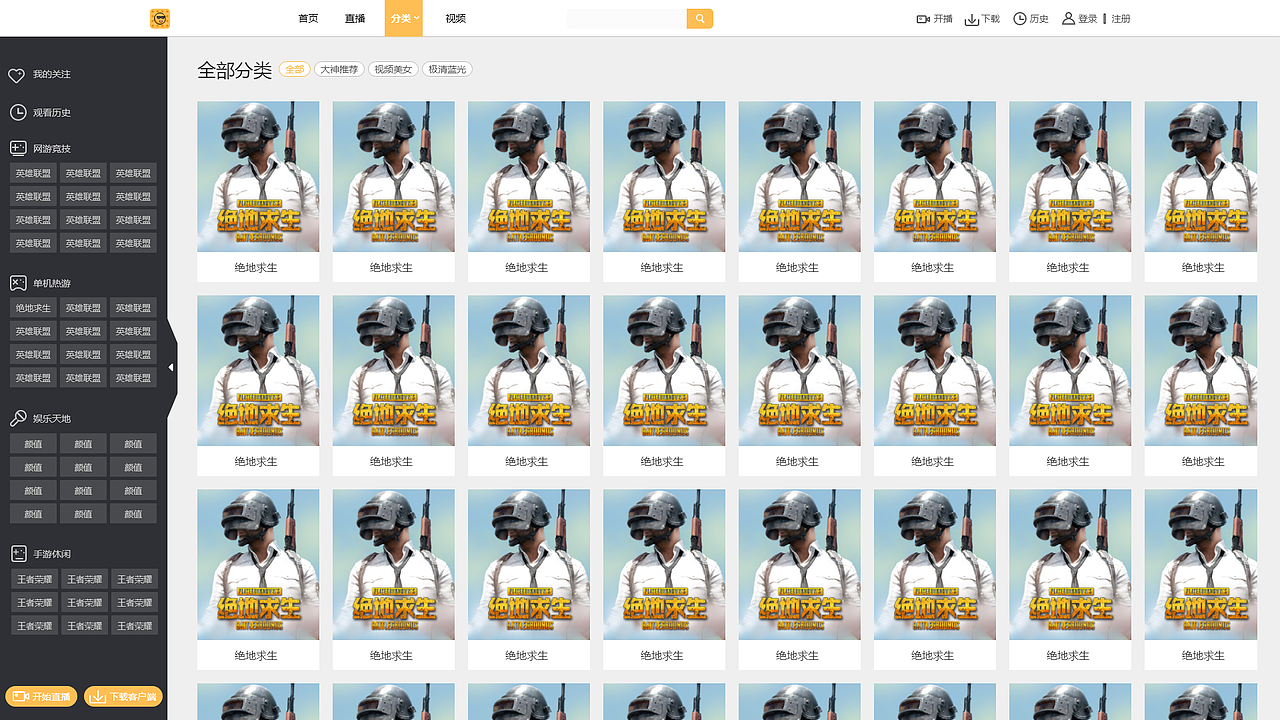The image size is (1280, 720).
Task: Click the orange search magnifier button
Action: pyautogui.click(x=700, y=18)
